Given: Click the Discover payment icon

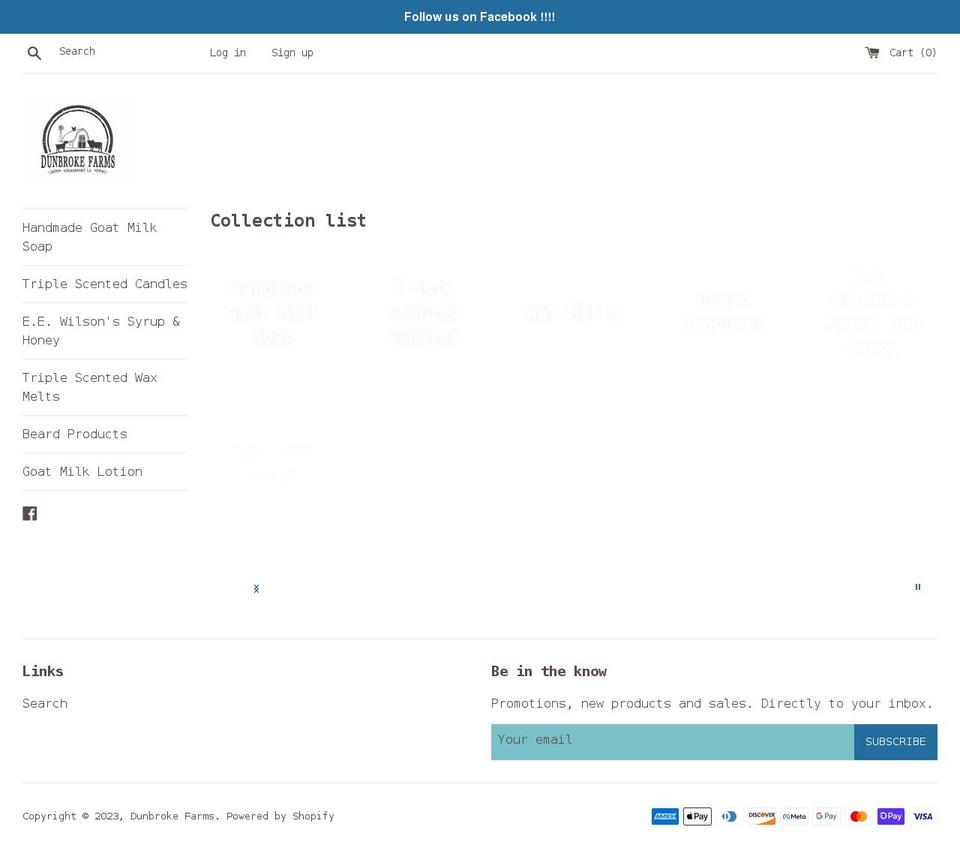Looking at the screenshot, I should (x=761, y=816).
